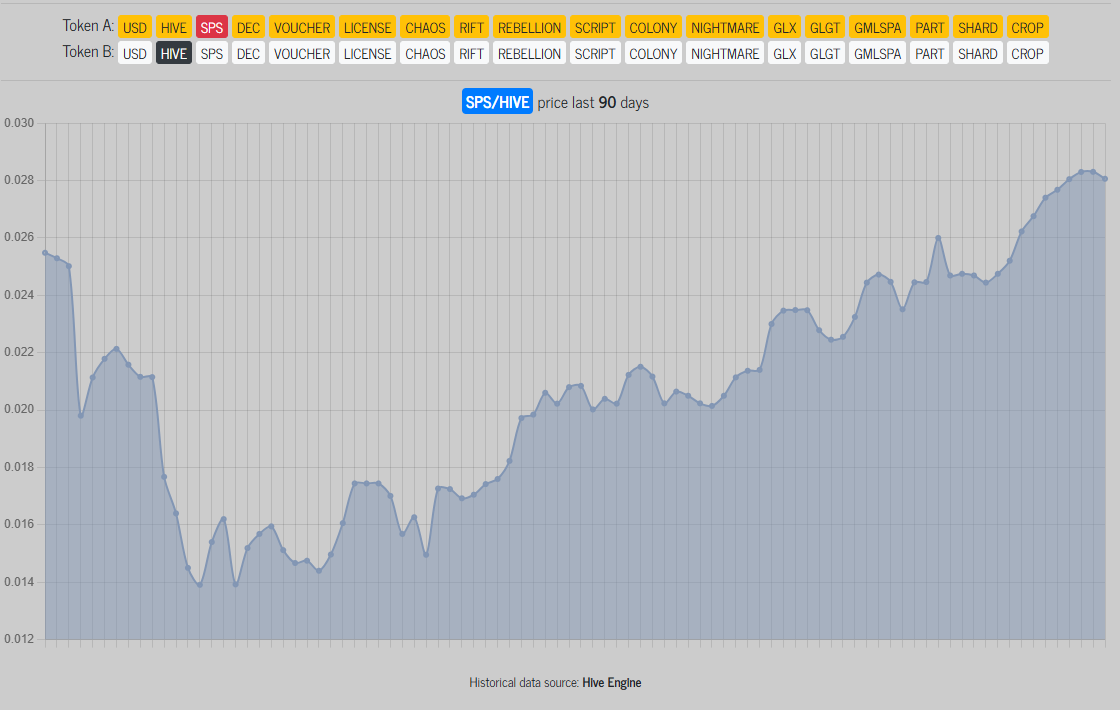Viewport: 1120px width, 710px height.
Task: Pick PART as Token B
Action: 929,53
